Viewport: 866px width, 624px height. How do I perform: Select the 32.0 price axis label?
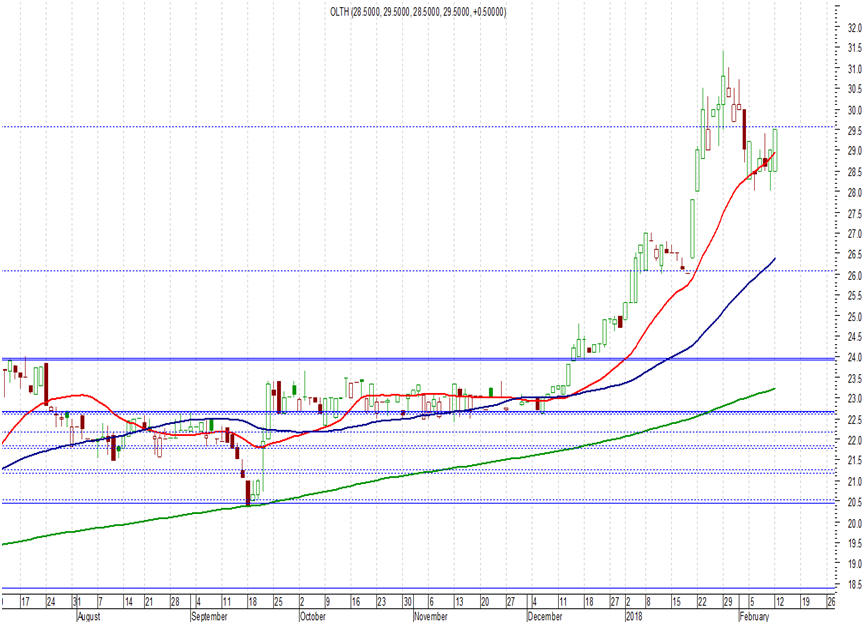[855, 28]
